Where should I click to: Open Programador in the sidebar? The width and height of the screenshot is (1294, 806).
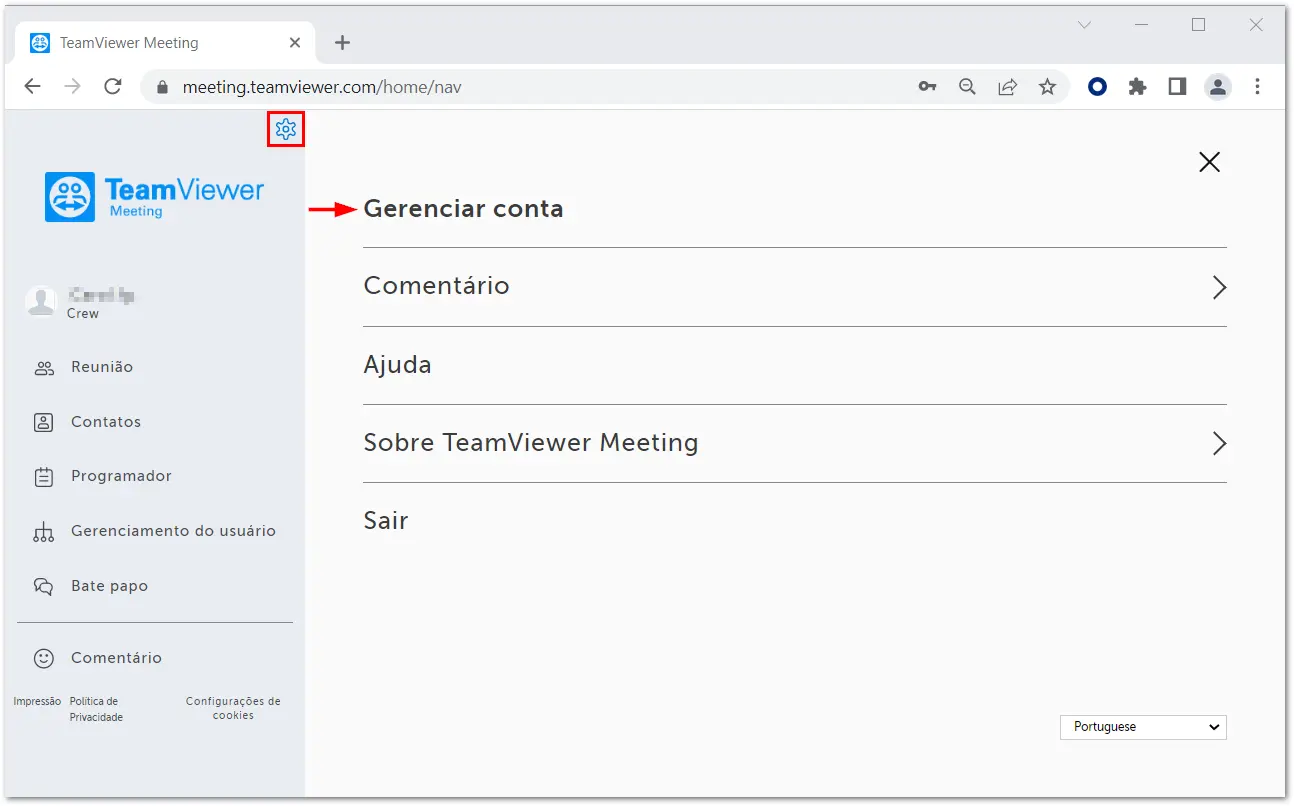(x=121, y=476)
